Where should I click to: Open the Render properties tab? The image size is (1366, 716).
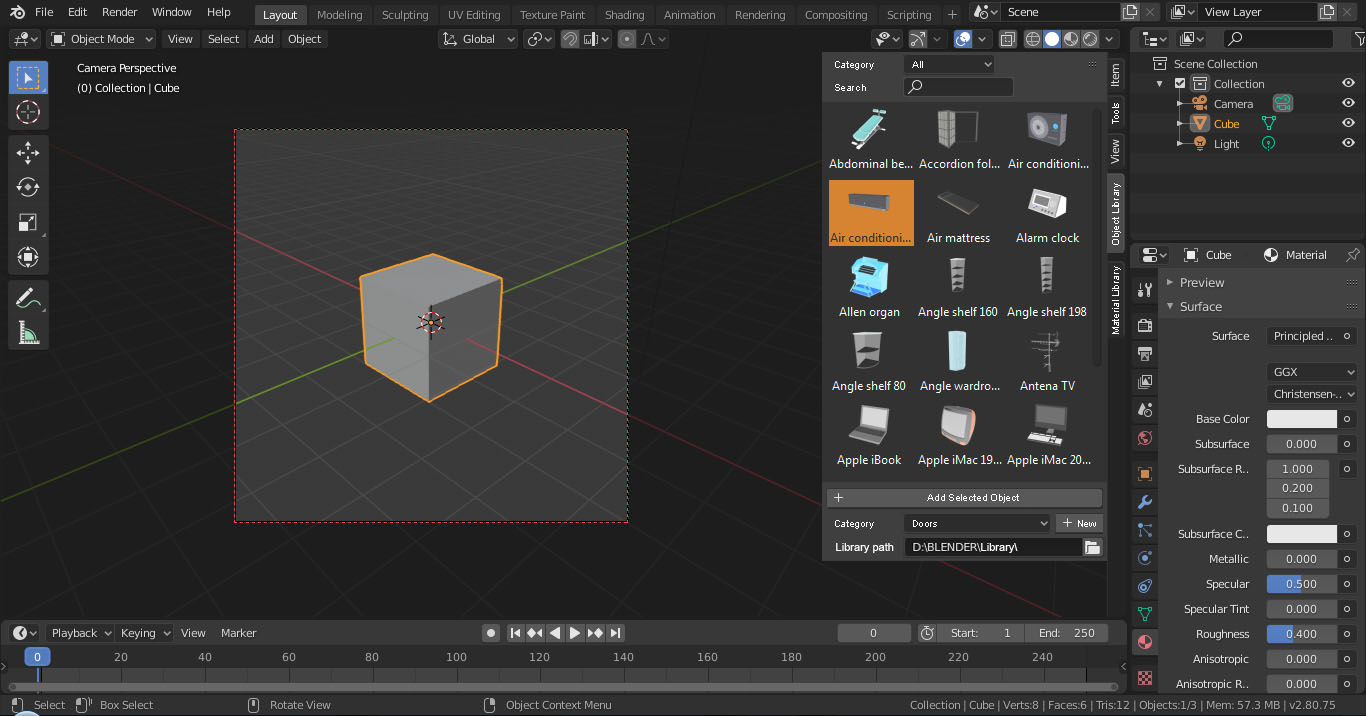tap(1145, 325)
